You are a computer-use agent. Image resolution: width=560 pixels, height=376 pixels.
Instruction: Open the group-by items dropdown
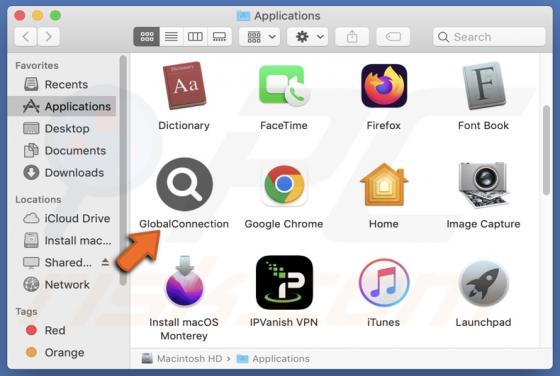tap(260, 36)
